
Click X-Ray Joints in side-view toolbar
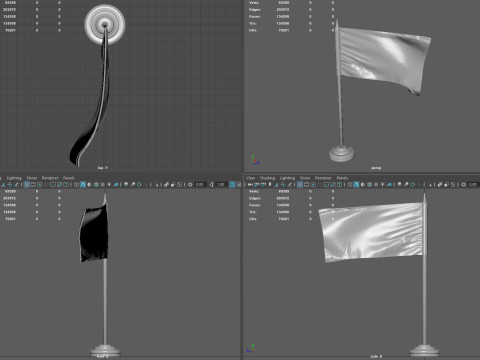click(x=453, y=184)
